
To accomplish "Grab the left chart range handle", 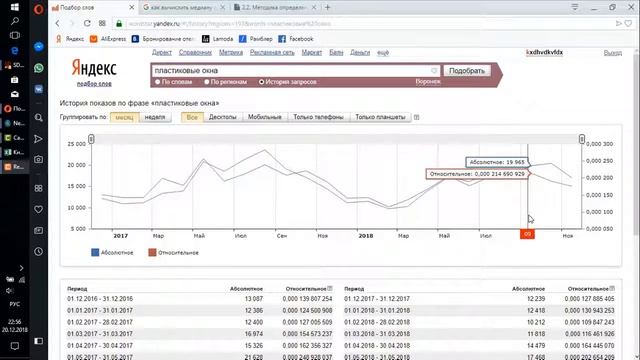I will tap(91, 139).
